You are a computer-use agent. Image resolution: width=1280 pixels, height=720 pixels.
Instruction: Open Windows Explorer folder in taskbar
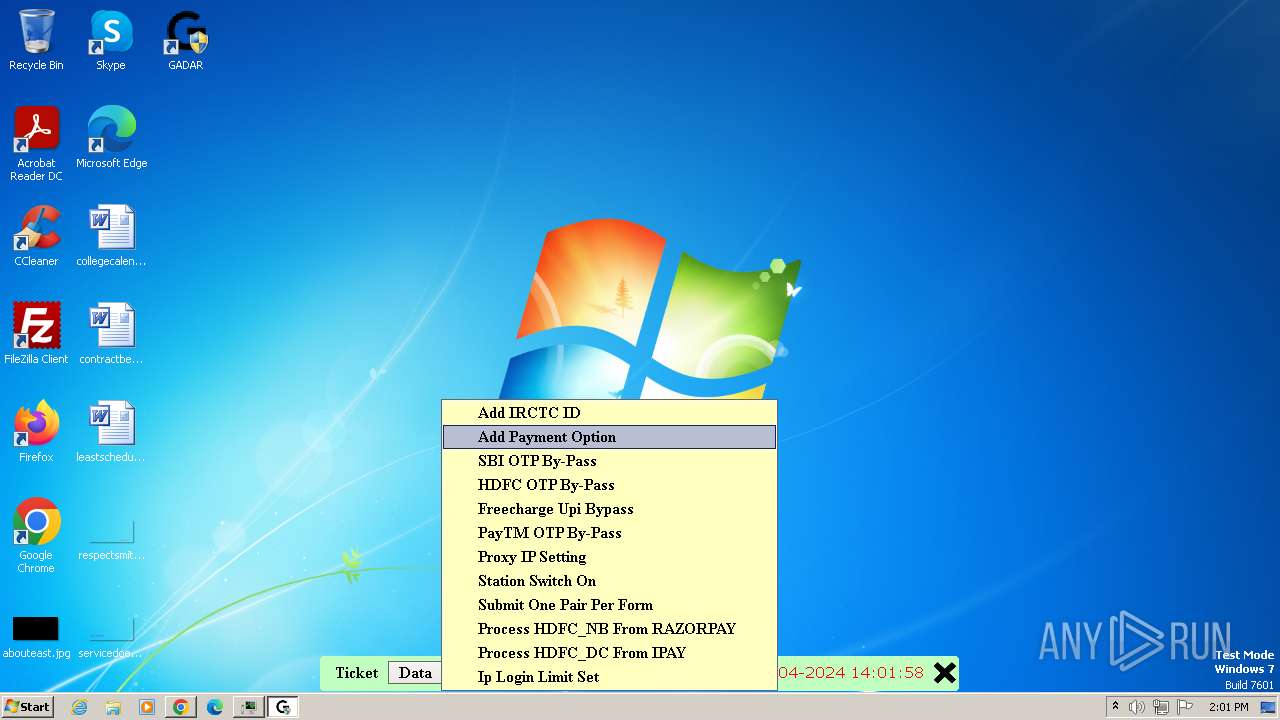tap(113, 707)
